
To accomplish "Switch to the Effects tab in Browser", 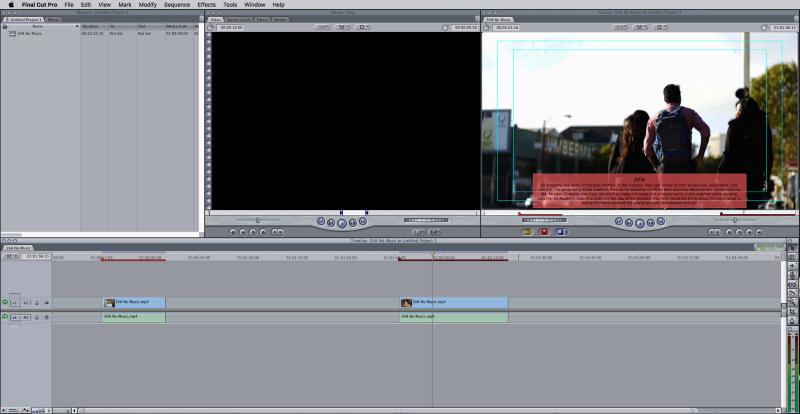I will [x=54, y=19].
